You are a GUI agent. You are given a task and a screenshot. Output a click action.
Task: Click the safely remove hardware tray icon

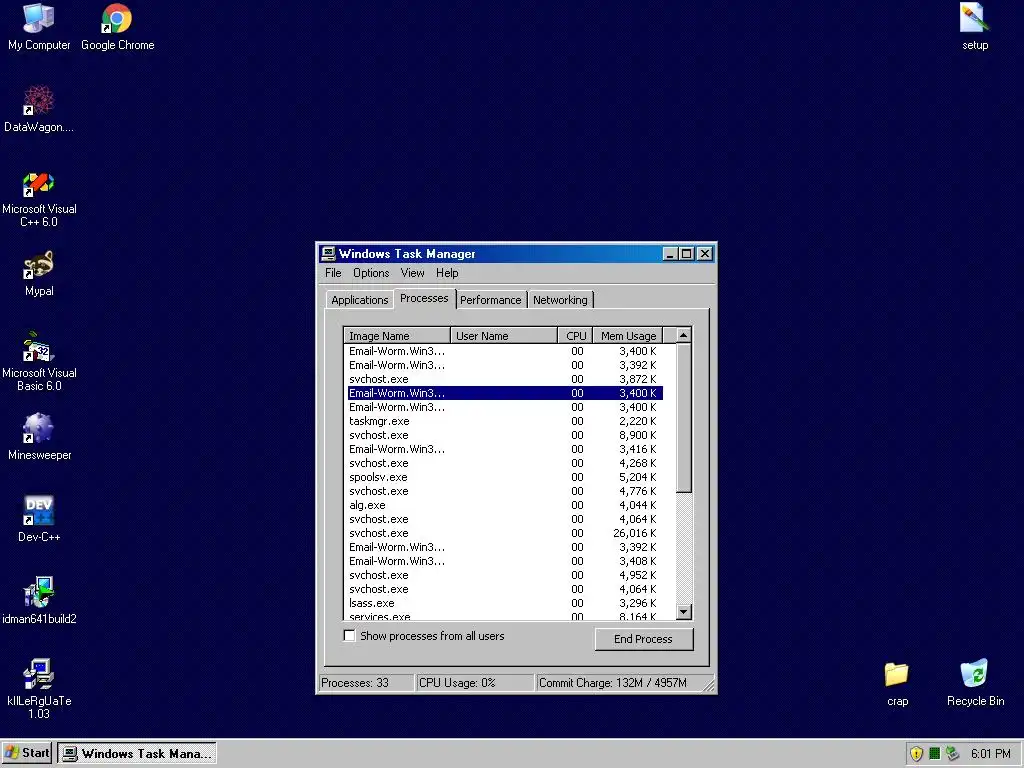pos(953,754)
